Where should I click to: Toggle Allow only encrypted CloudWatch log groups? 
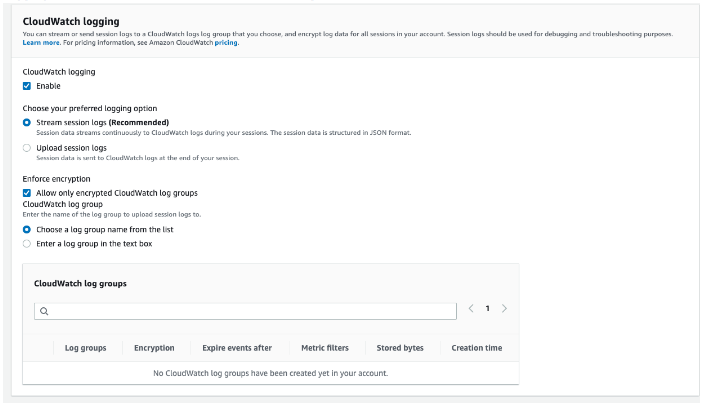point(27,192)
